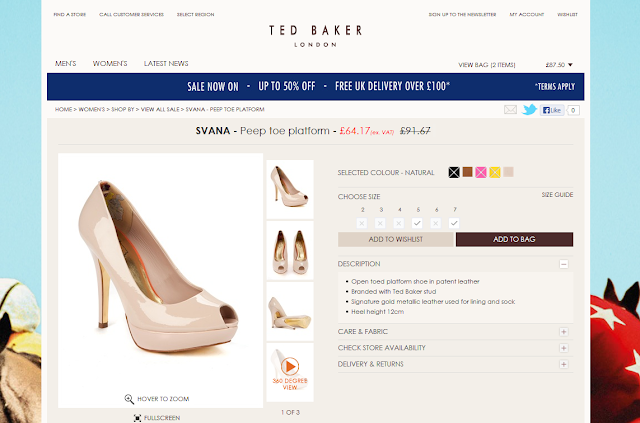Sign up to the newsletter link

[462, 14]
